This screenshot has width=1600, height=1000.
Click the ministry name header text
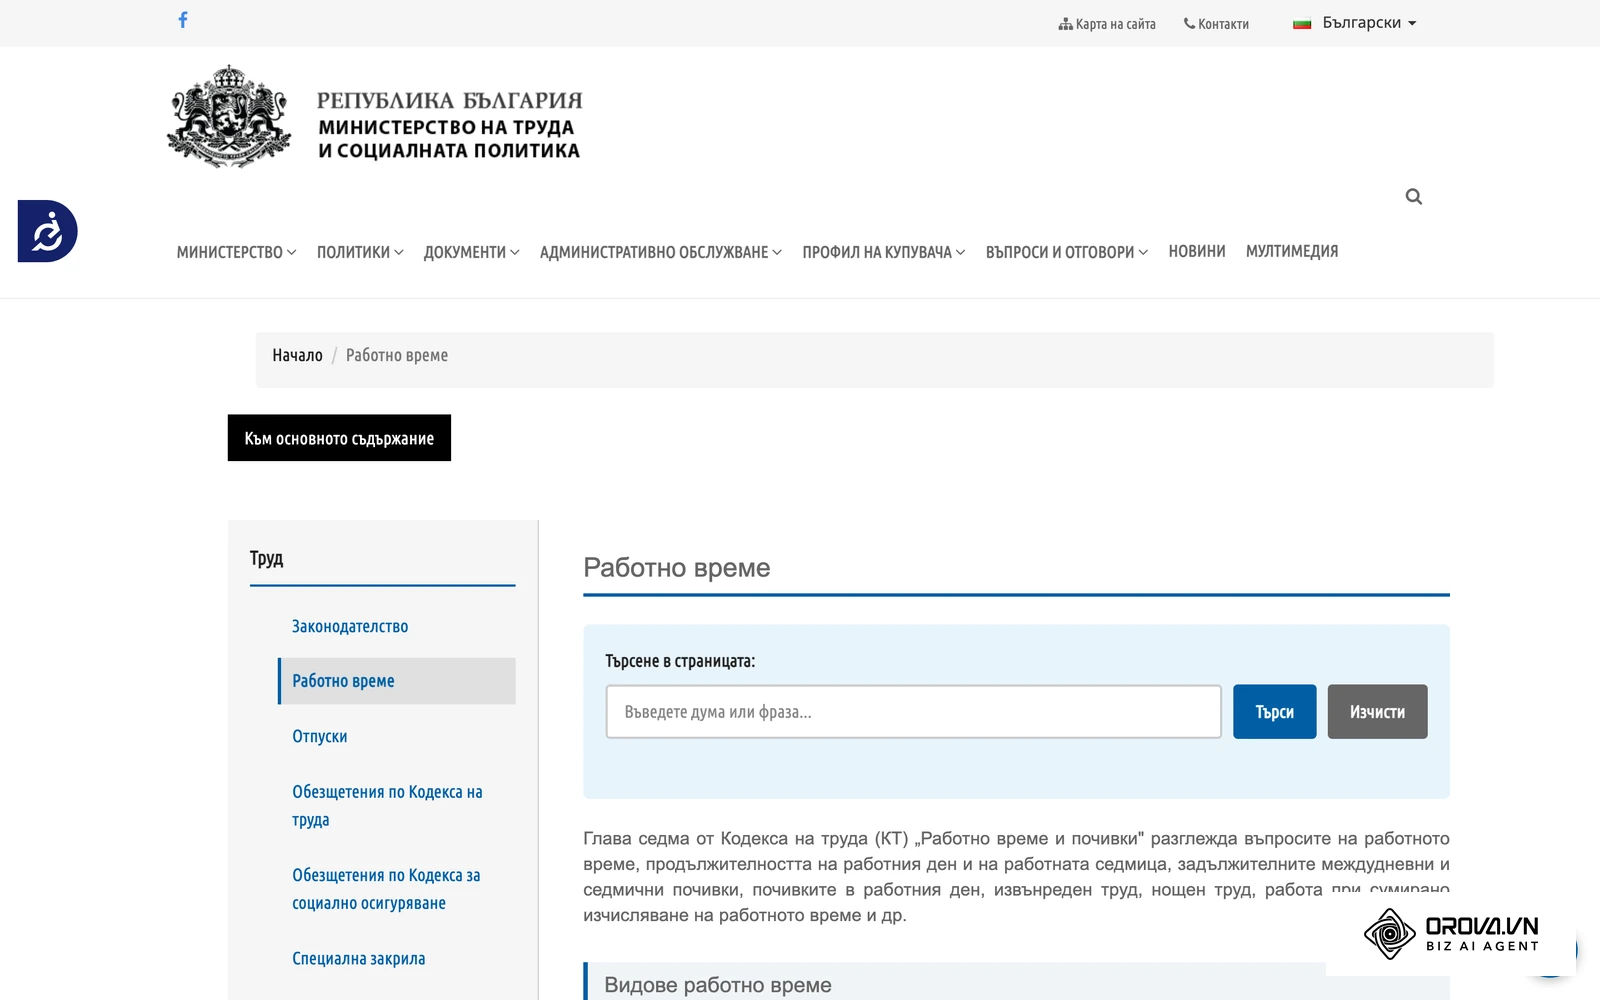click(449, 126)
